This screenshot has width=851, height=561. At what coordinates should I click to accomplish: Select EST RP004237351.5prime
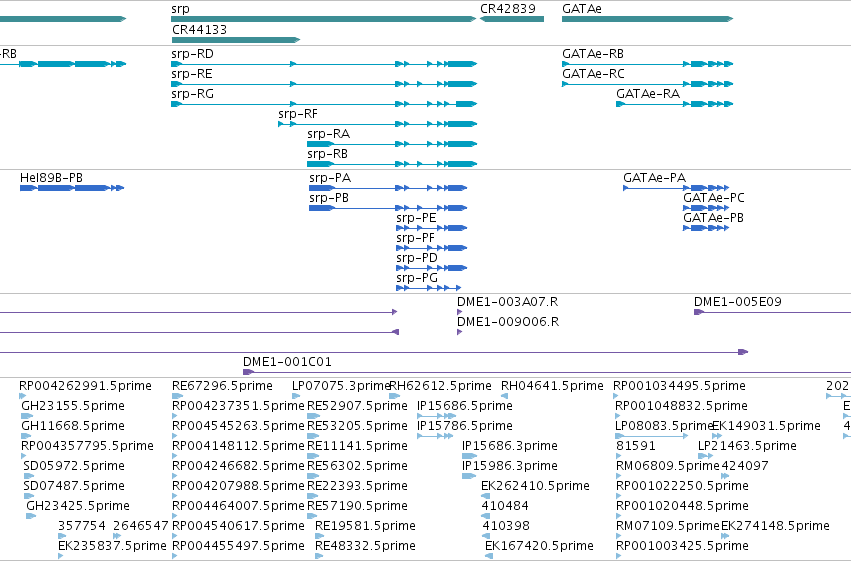tap(175, 416)
